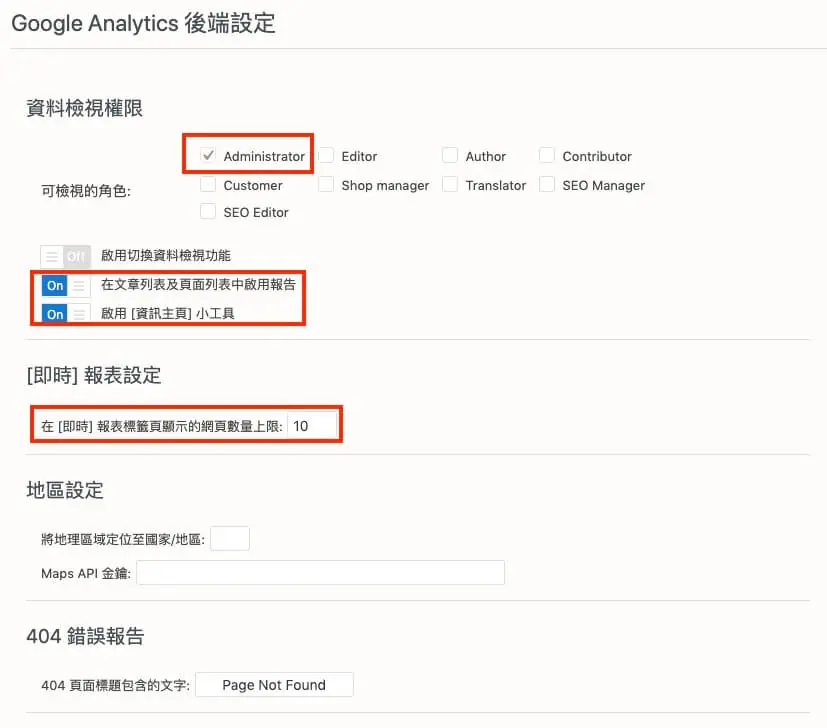Turn on the 啟用切換資料檢視功能 toggle
Image resolution: width=827 pixels, height=728 pixels.
pyautogui.click(x=65, y=256)
